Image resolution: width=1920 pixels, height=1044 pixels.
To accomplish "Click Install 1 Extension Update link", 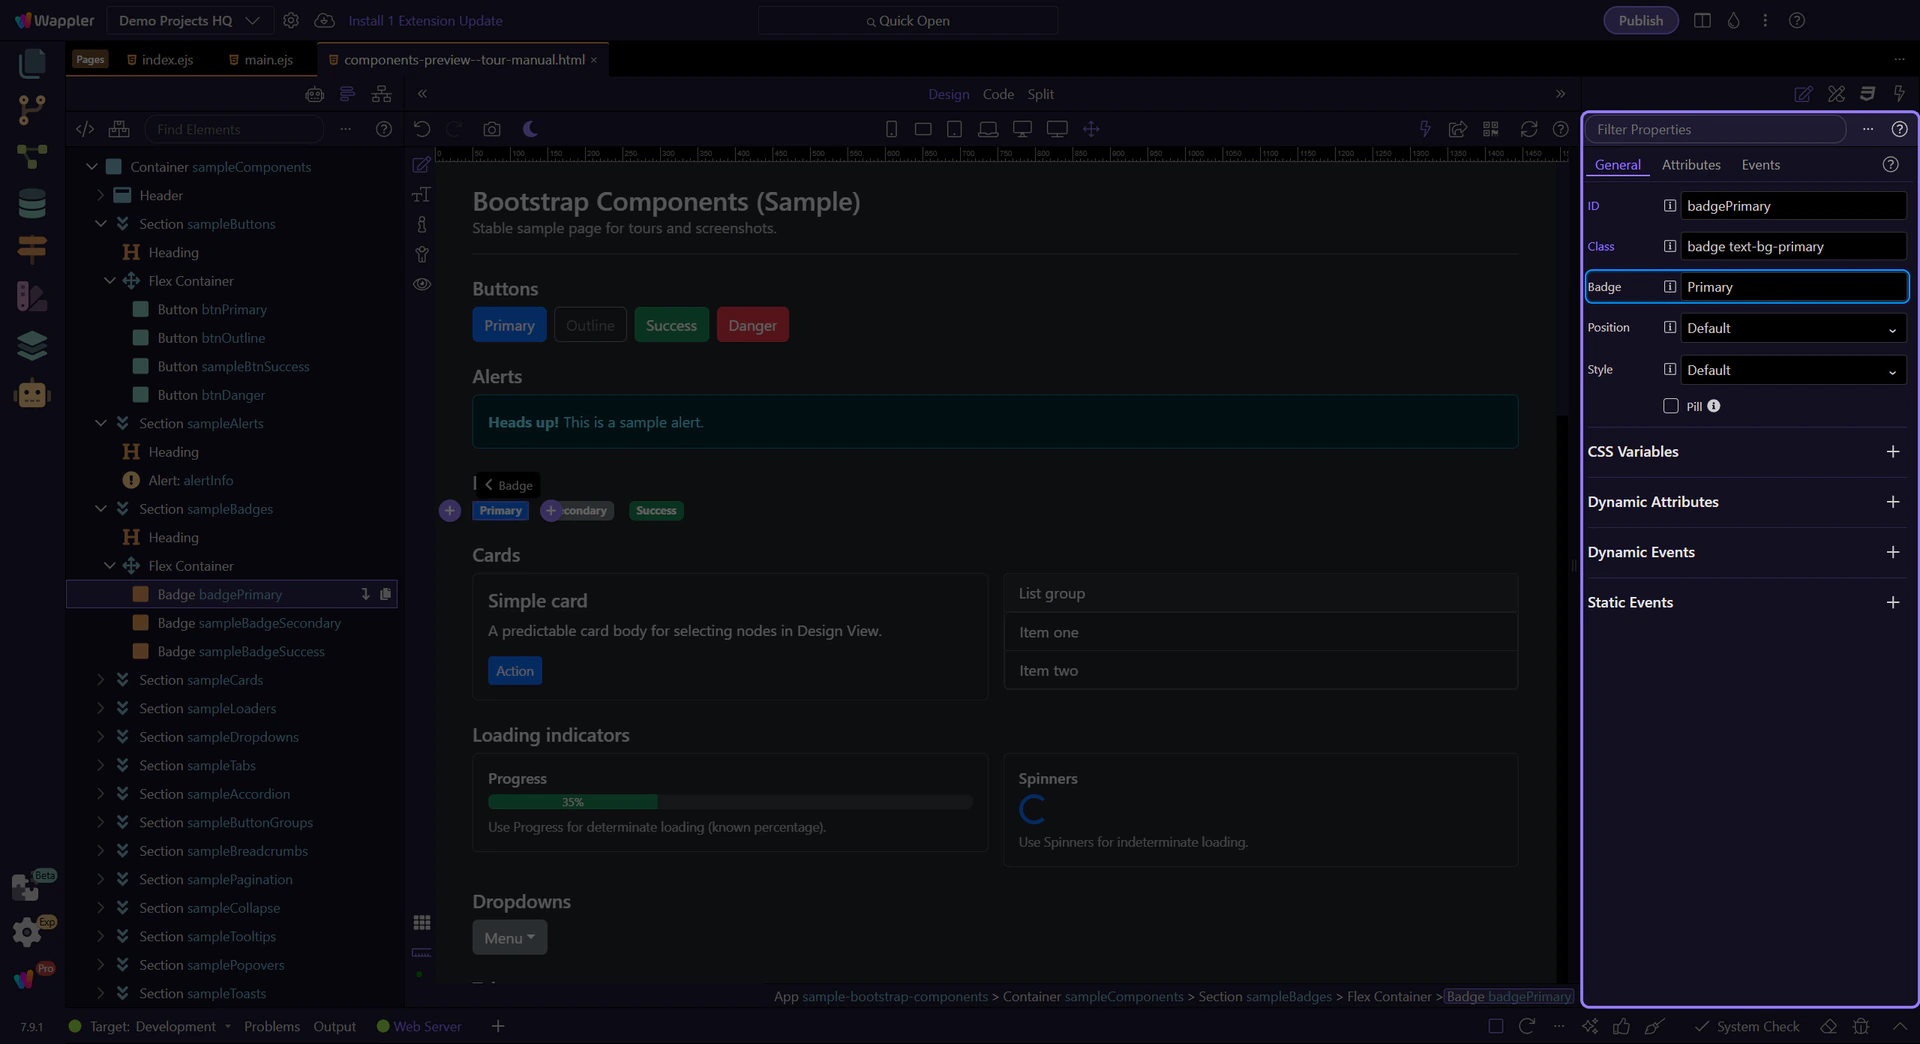I will [425, 20].
